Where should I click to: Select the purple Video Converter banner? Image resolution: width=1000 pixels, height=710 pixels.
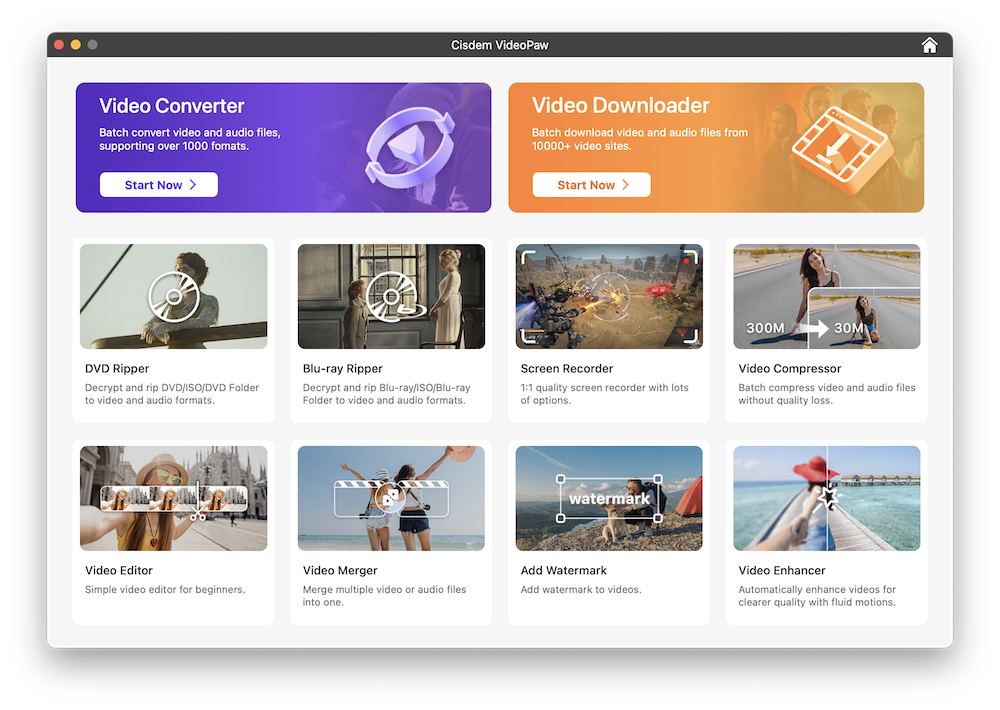pyautogui.click(x=284, y=147)
